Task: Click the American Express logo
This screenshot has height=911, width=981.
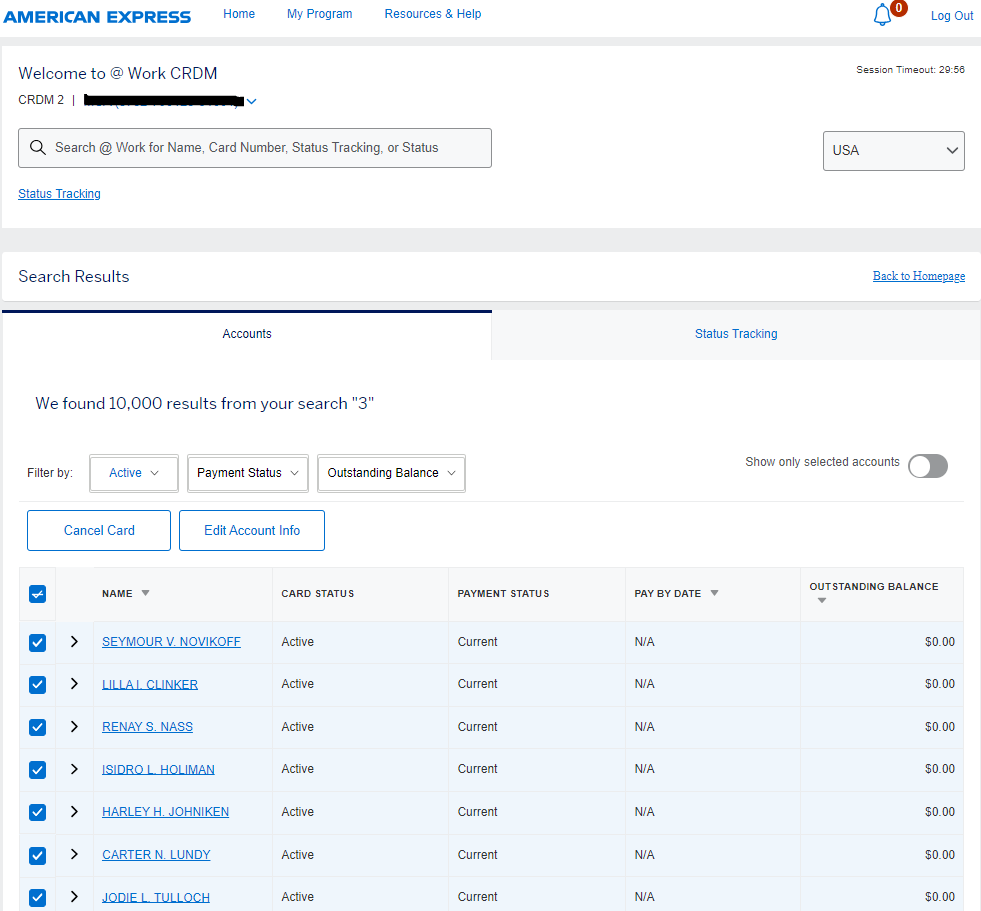Action: (x=97, y=16)
